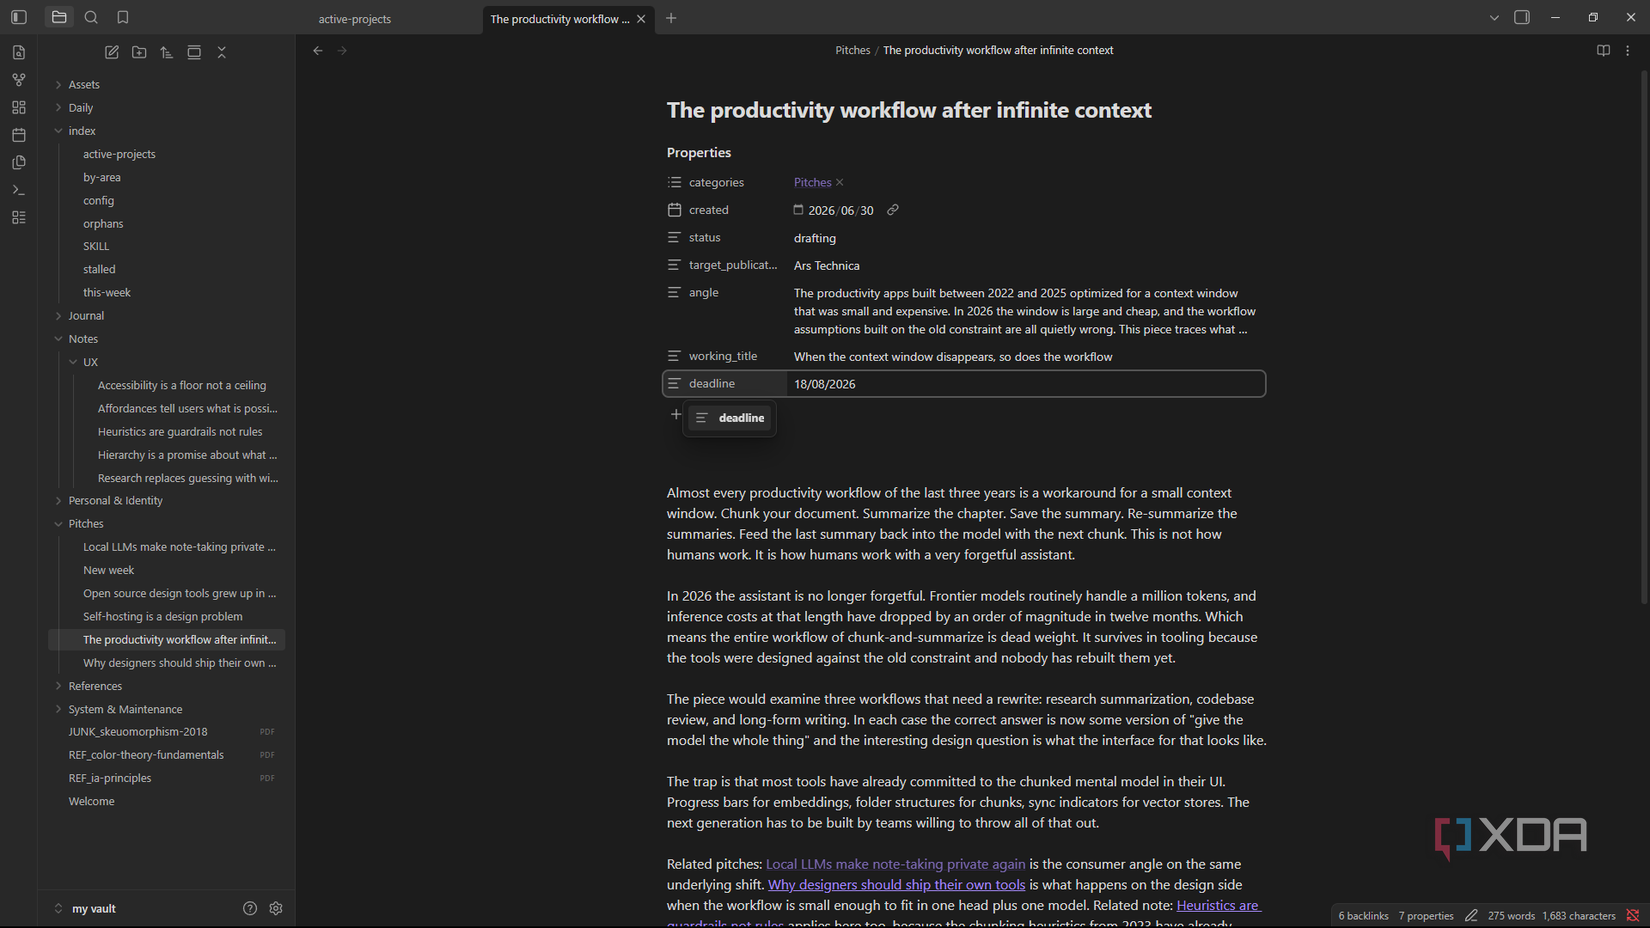Edit the deadline date value field
This screenshot has width=1650, height=928.
coord(1025,384)
